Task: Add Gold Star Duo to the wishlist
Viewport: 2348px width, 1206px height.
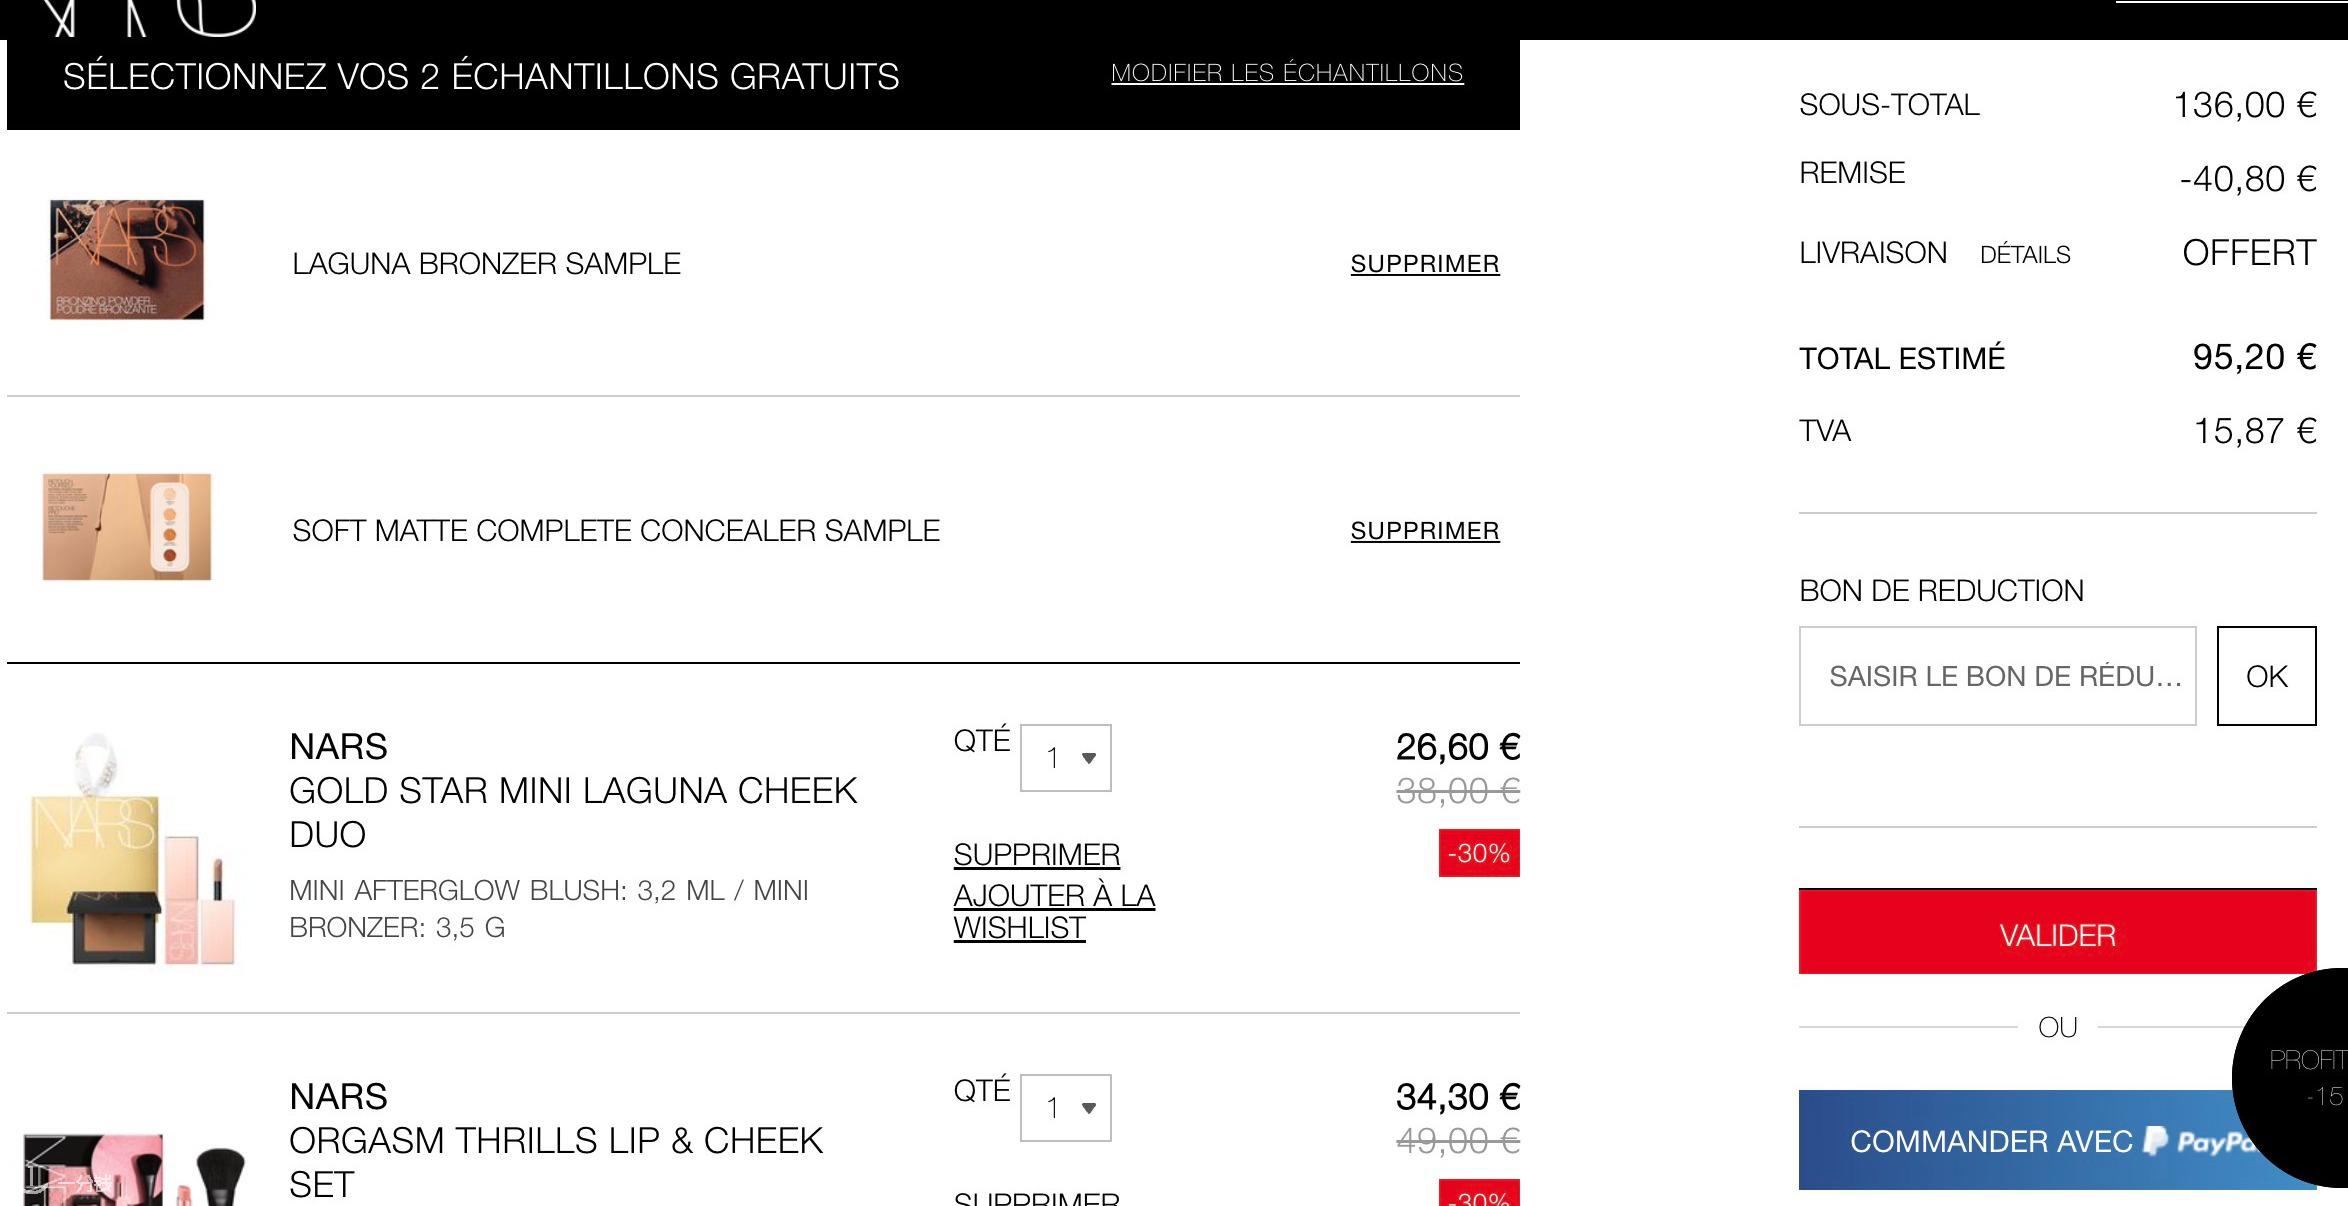Action: coord(1054,911)
